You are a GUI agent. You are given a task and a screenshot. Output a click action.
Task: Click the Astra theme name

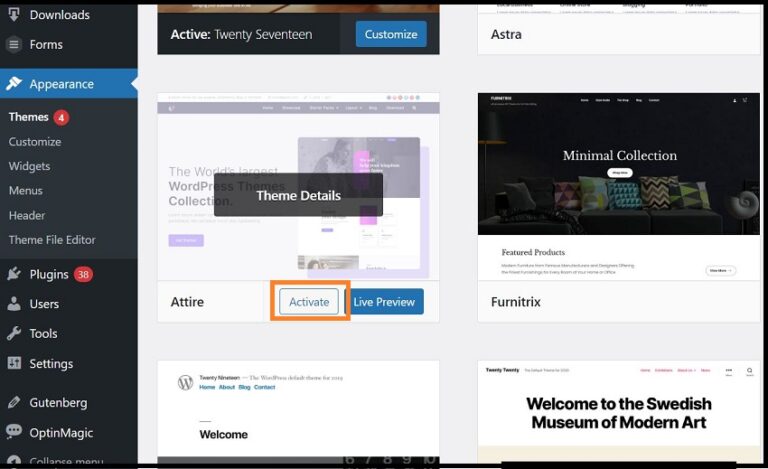[506, 35]
